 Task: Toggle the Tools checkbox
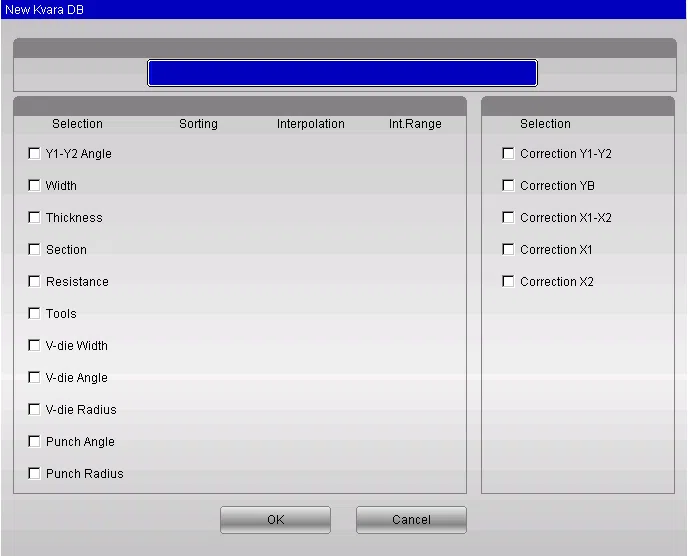click(34, 313)
